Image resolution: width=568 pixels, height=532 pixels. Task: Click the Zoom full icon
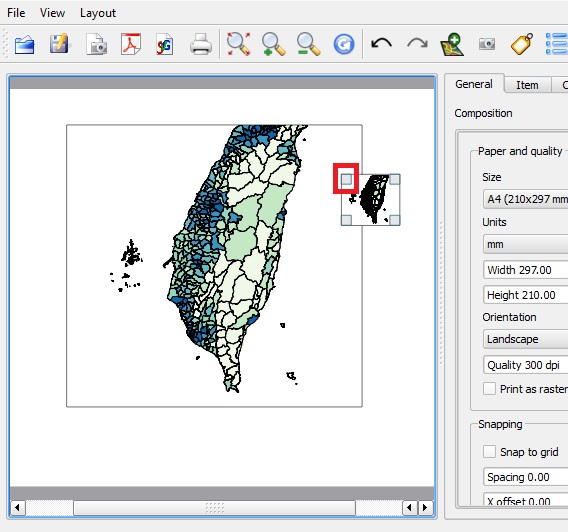[238, 44]
